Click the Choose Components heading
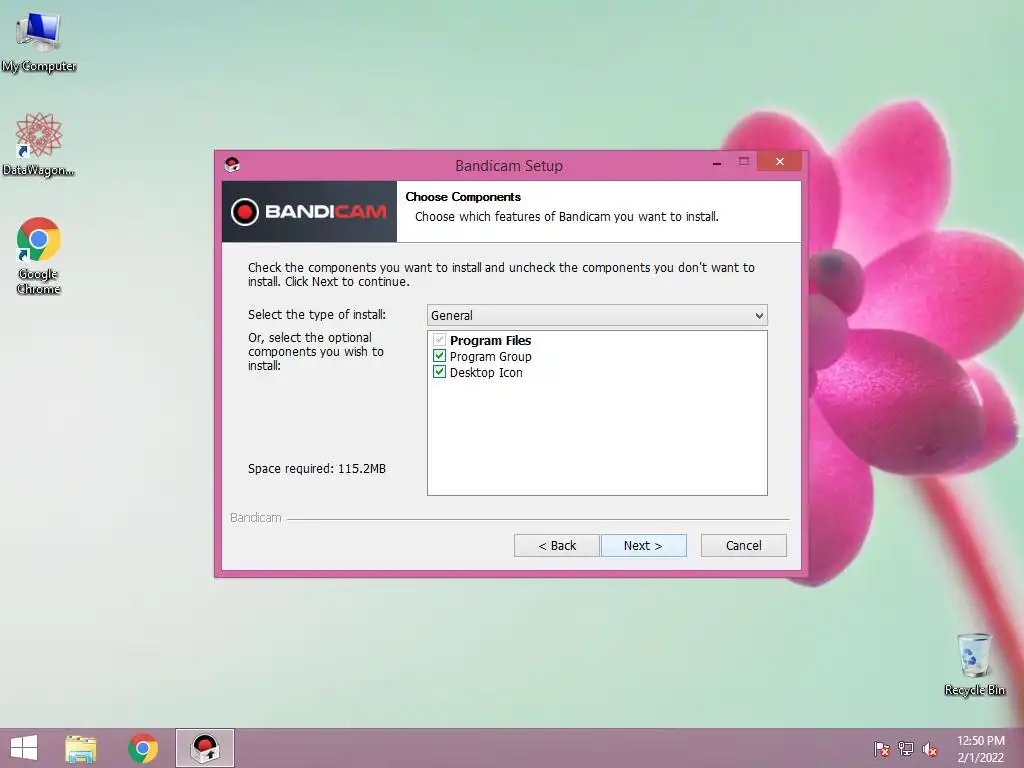1024x768 pixels. (463, 197)
